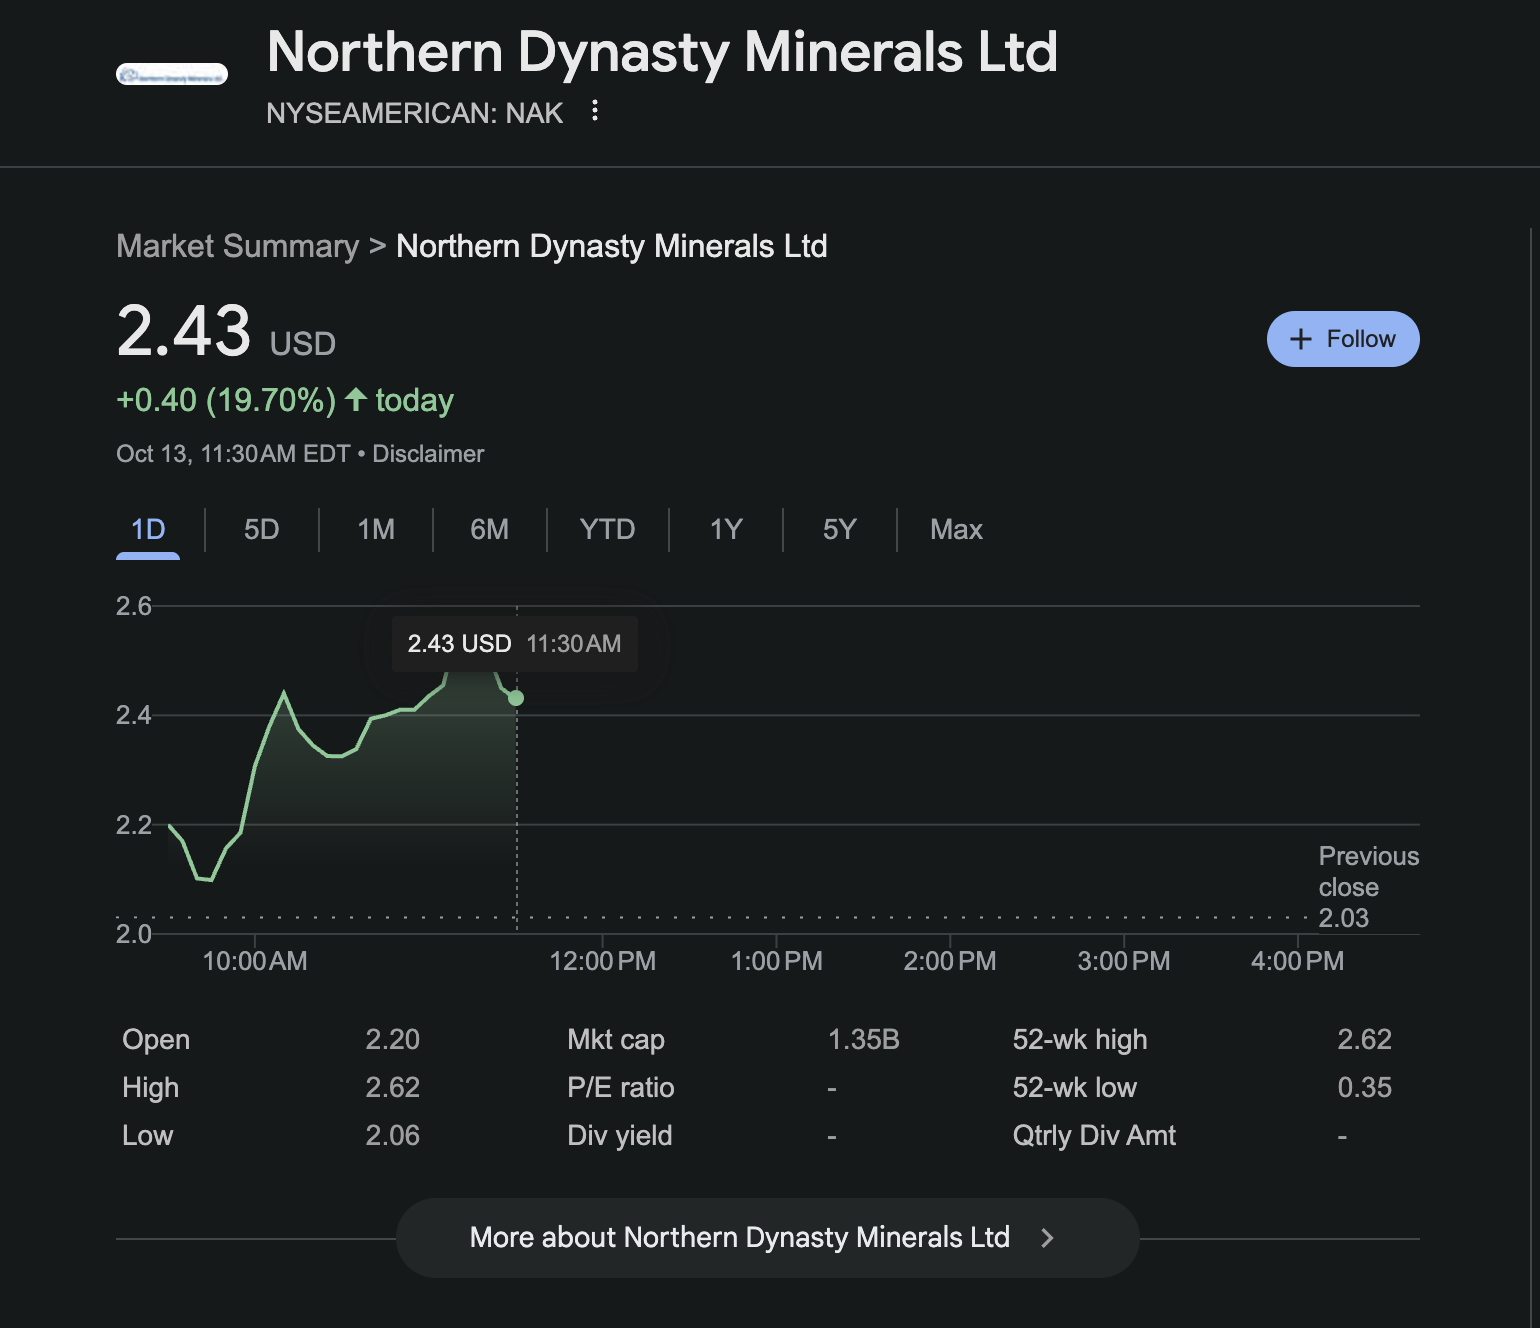Click the 52-wk high label

point(1080,1039)
